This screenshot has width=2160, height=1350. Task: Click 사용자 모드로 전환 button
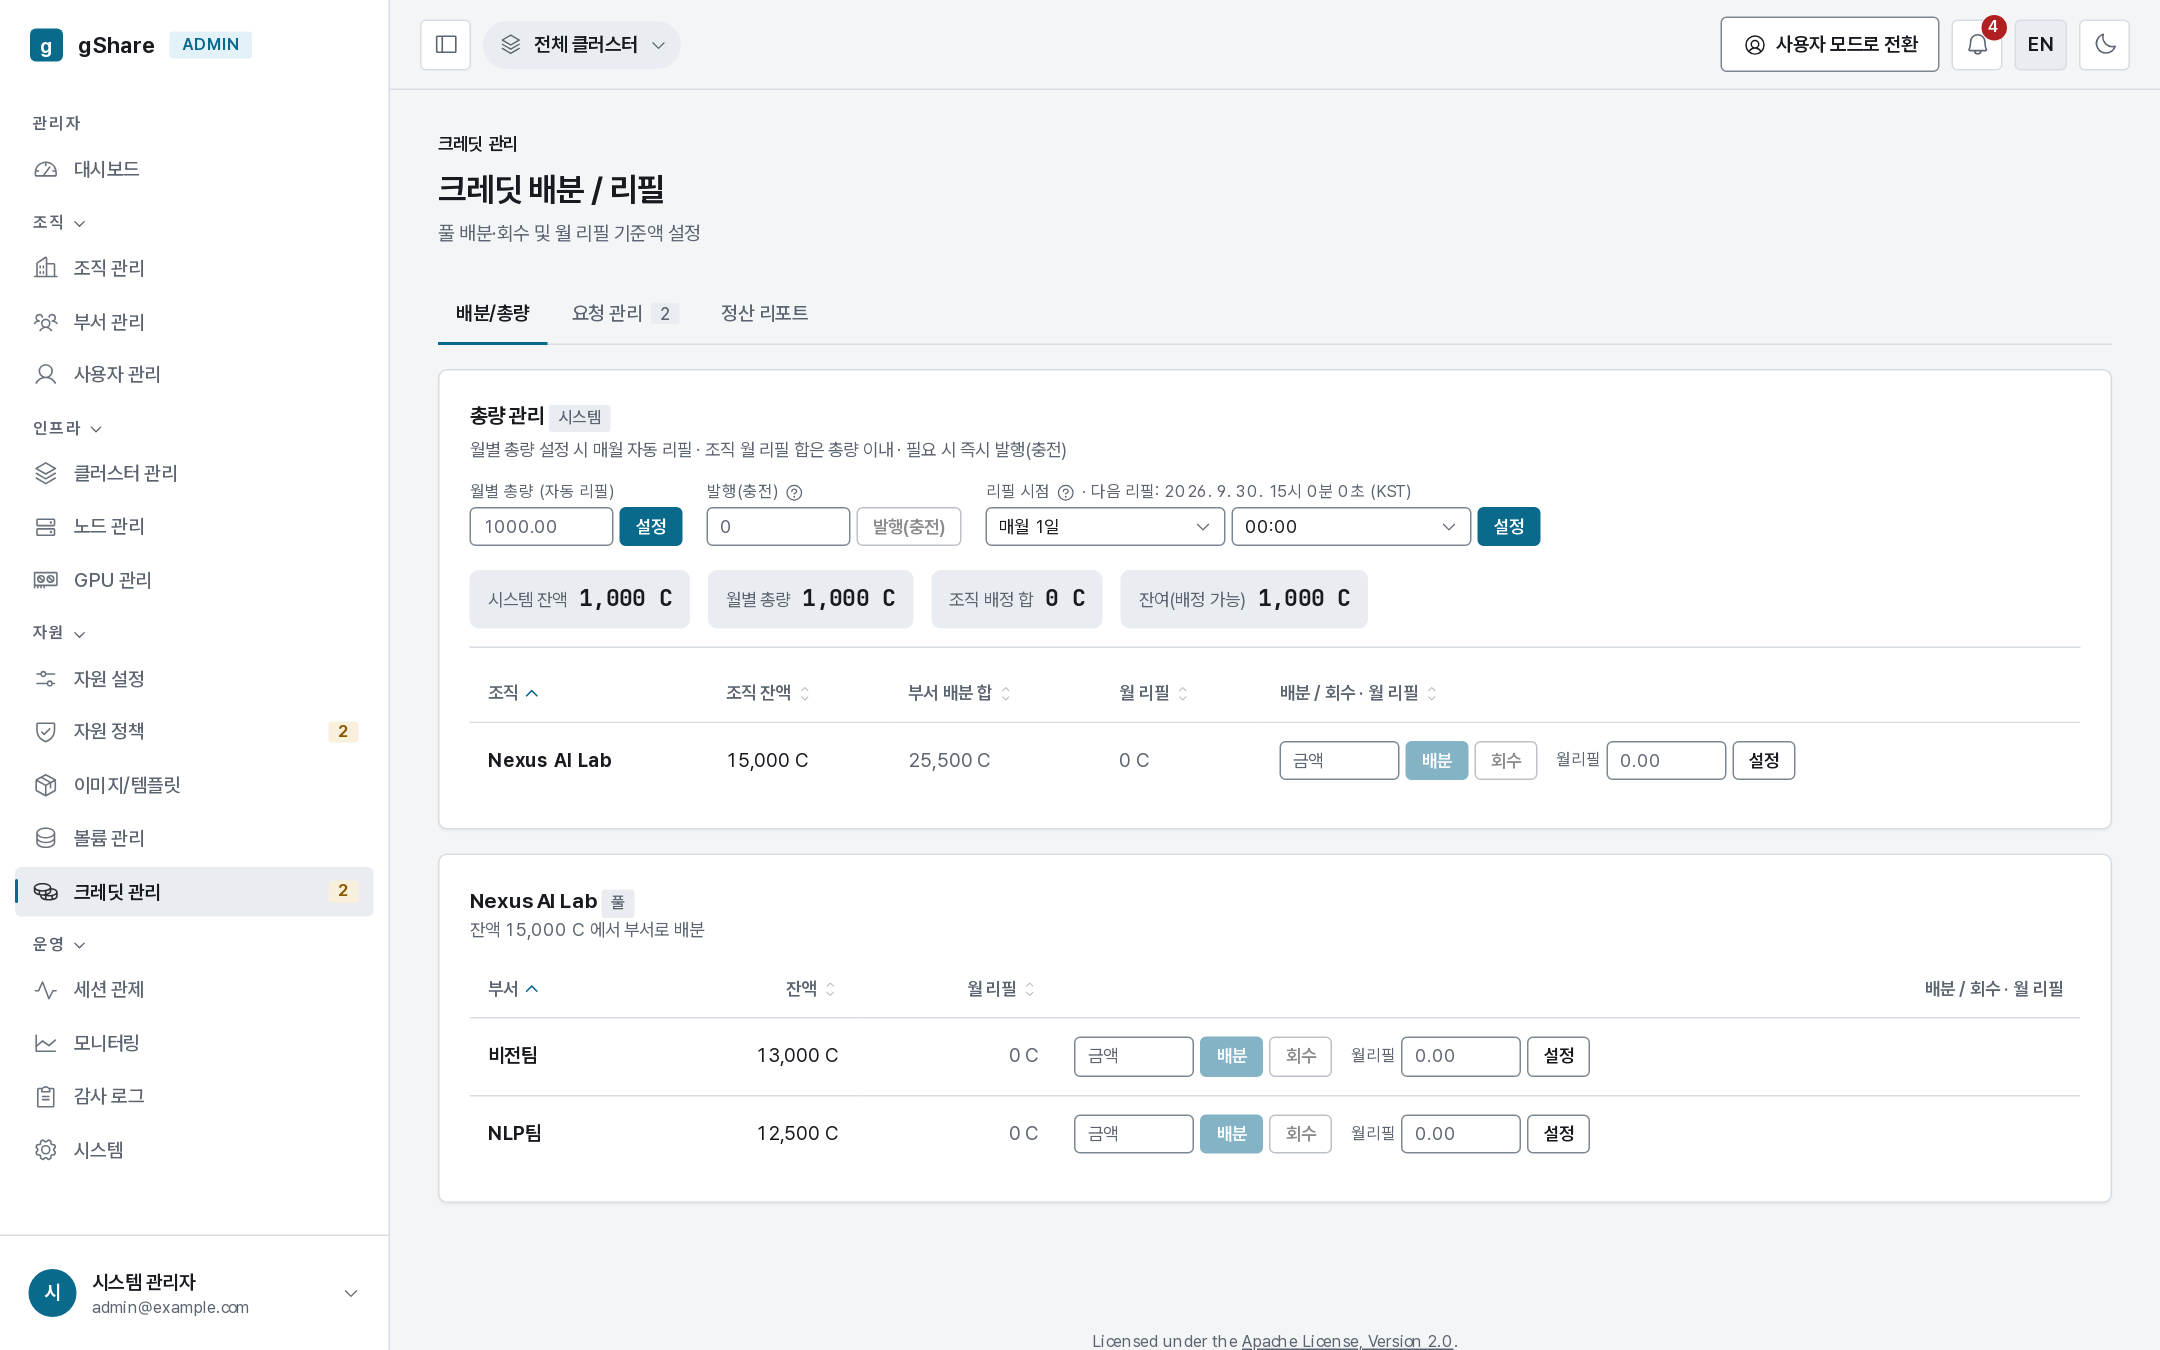pos(1829,45)
